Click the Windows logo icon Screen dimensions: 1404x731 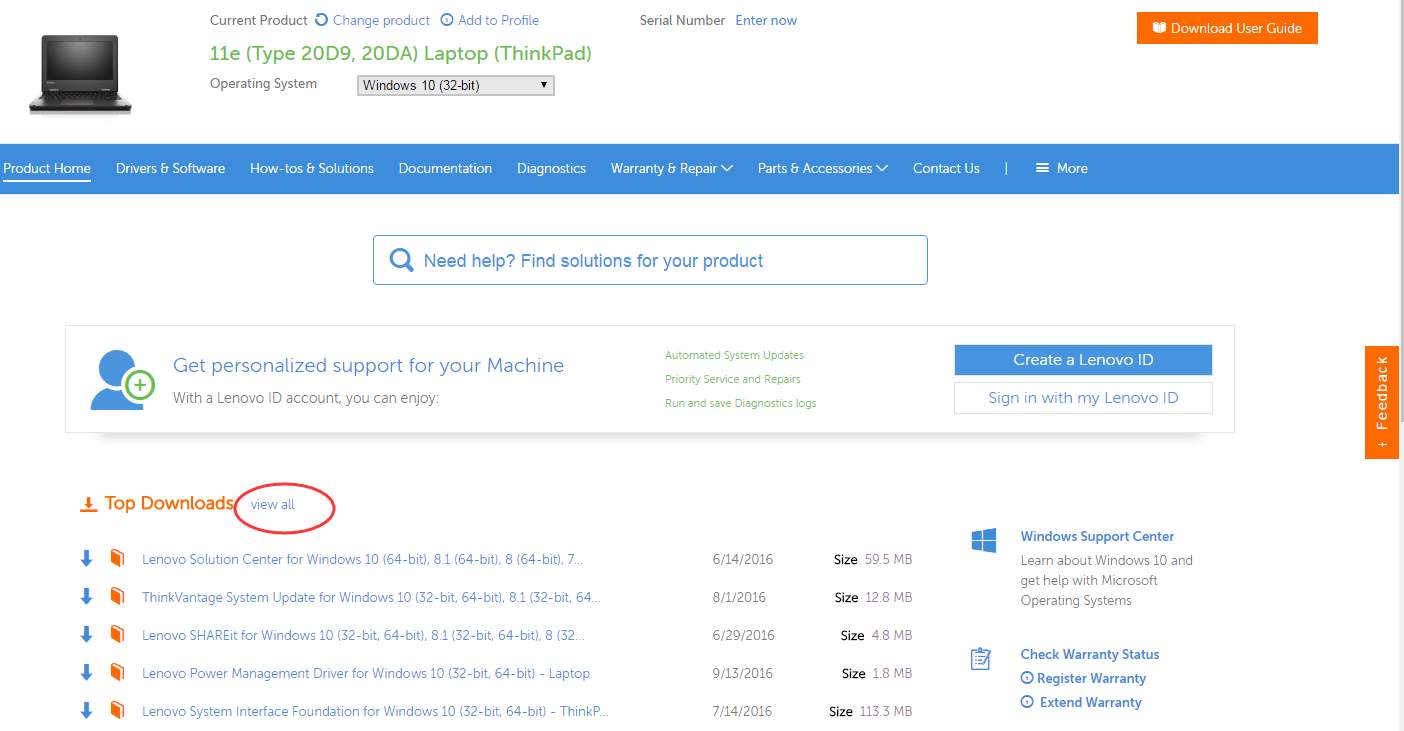984,541
